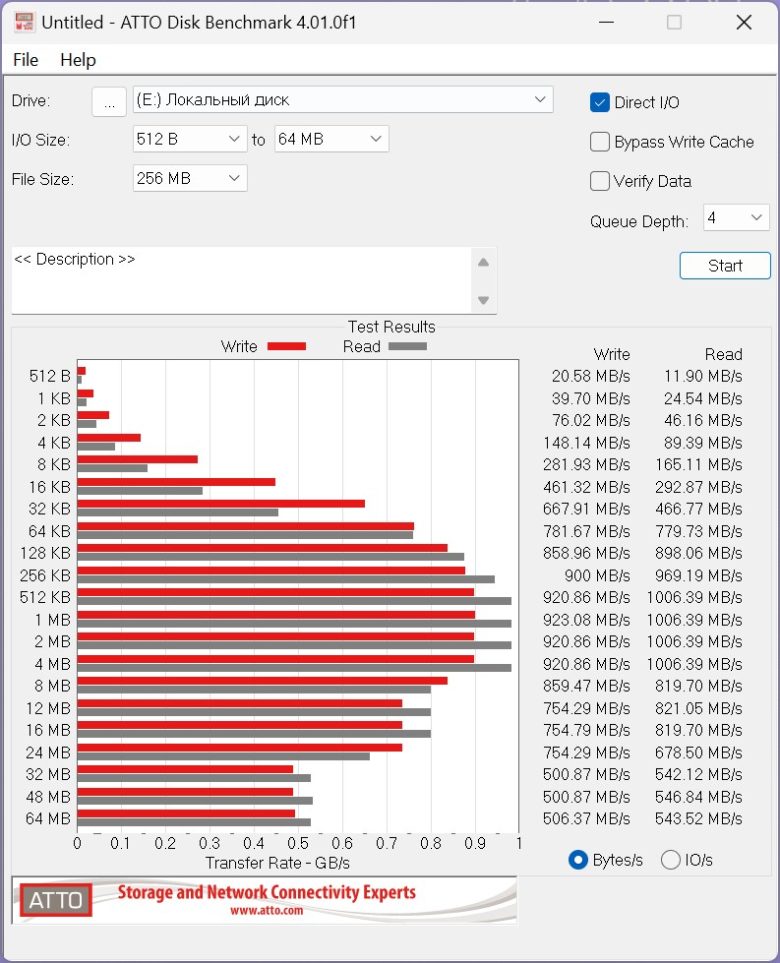Open drive browse button with ellipsis

point(109,101)
